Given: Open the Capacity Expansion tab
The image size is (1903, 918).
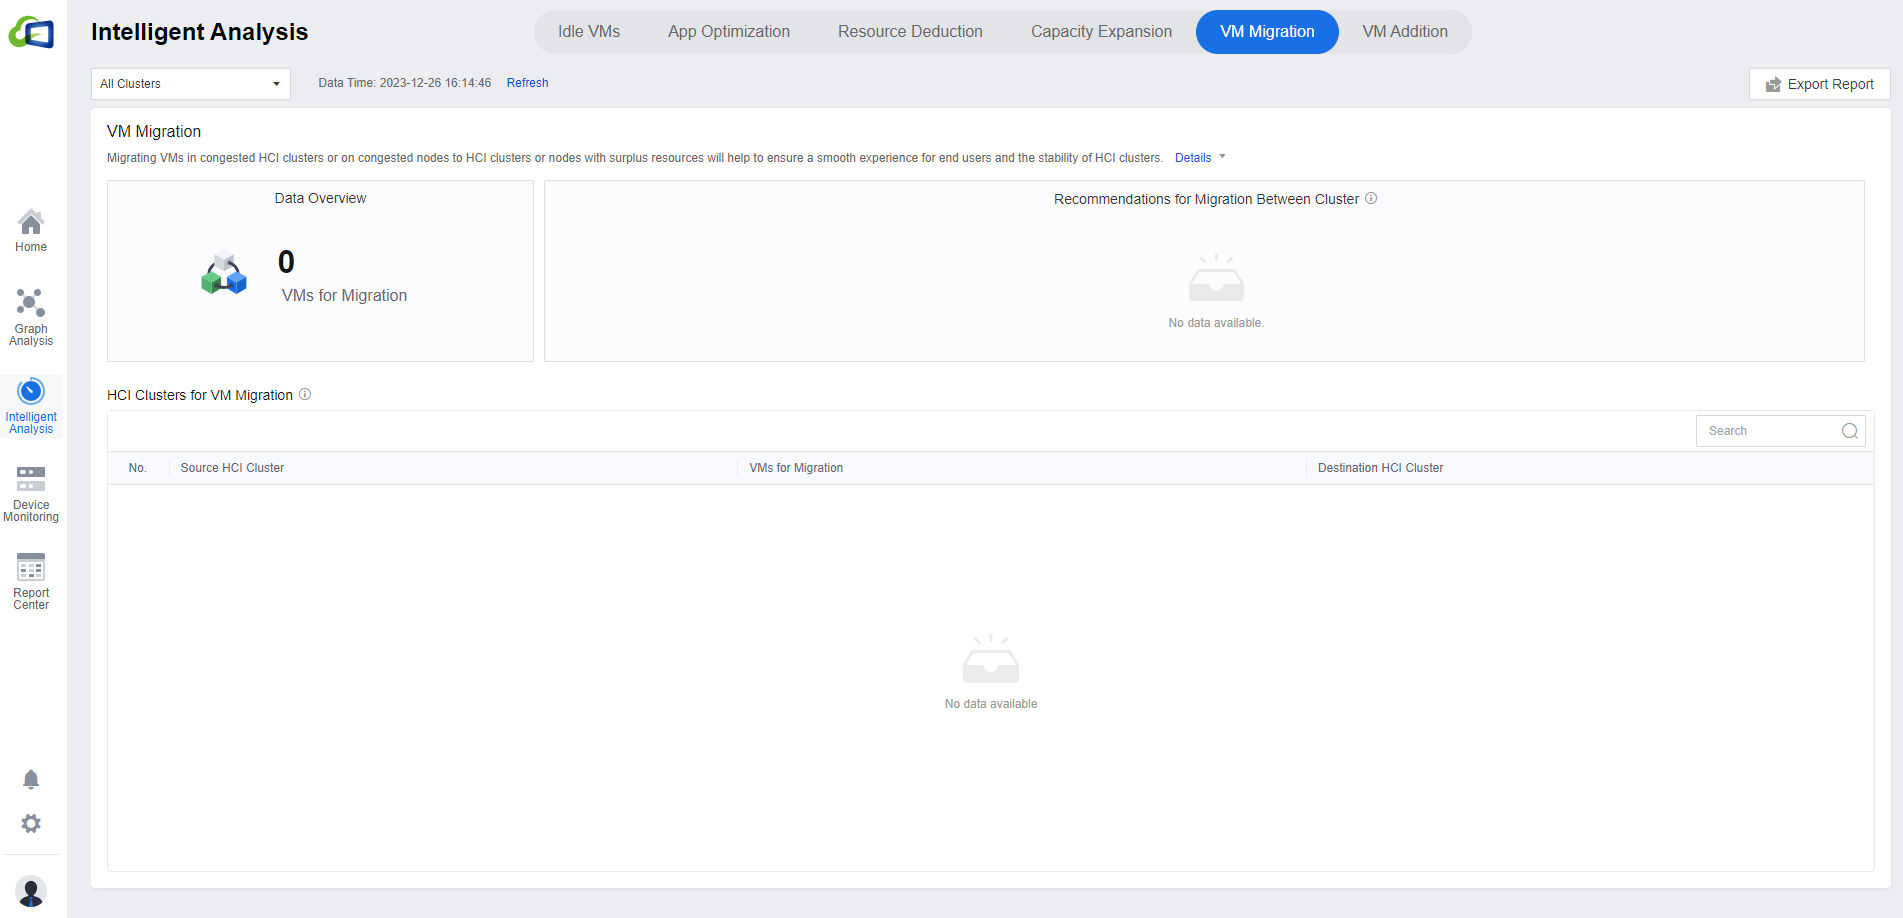Looking at the screenshot, I should (x=1101, y=32).
